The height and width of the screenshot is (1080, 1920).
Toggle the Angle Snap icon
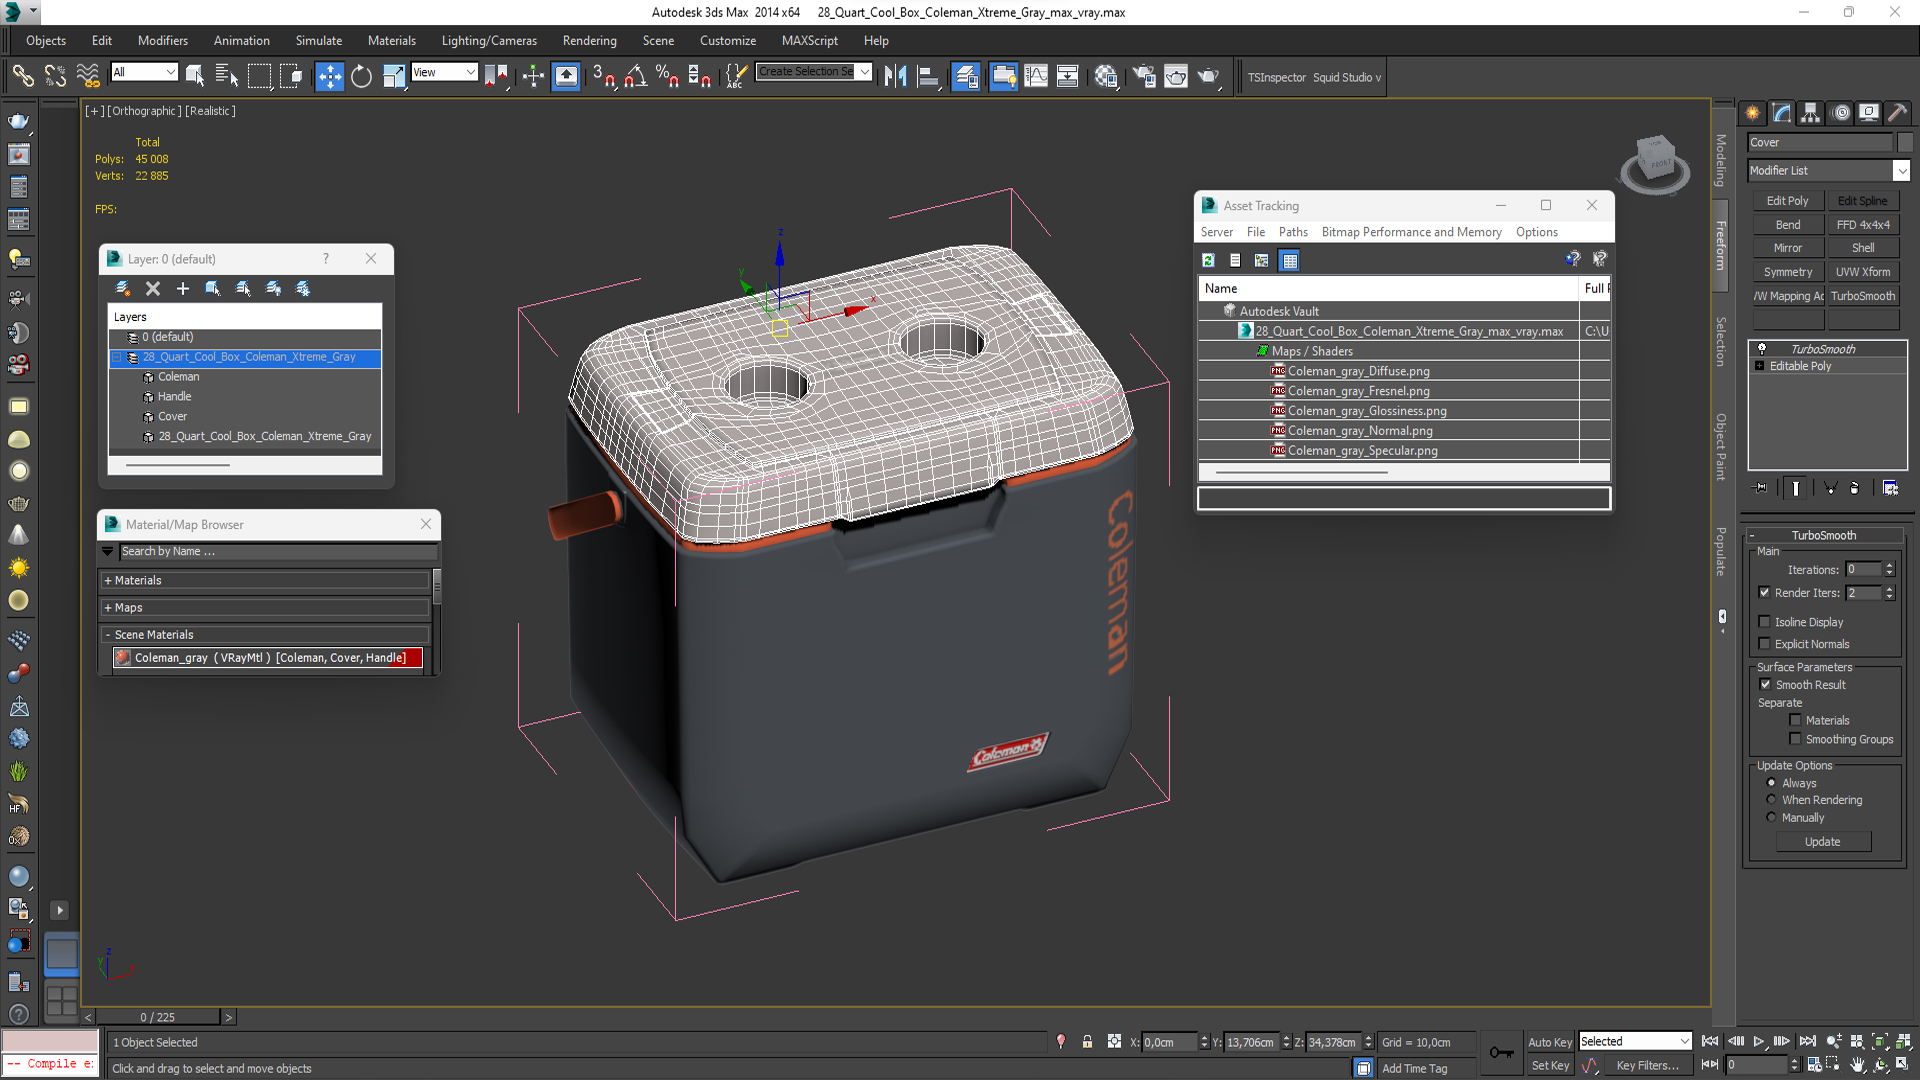click(635, 76)
